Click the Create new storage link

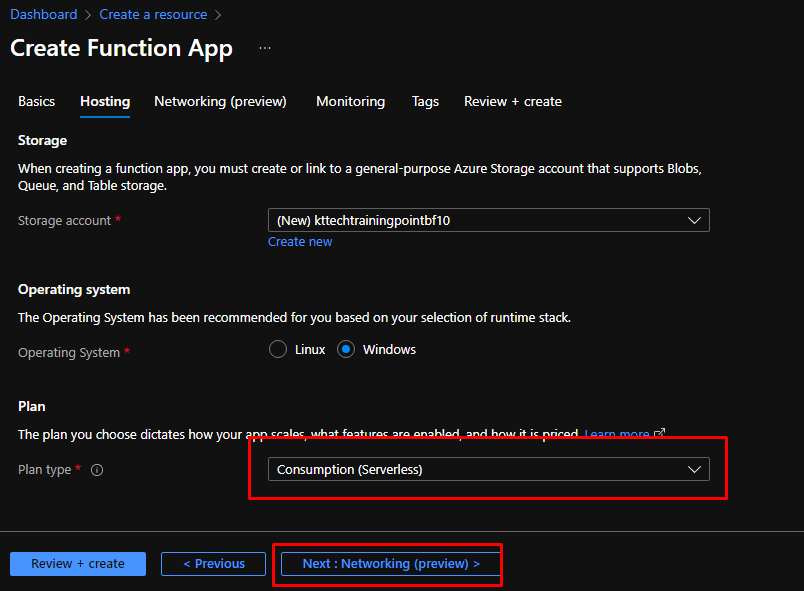coord(300,242)
